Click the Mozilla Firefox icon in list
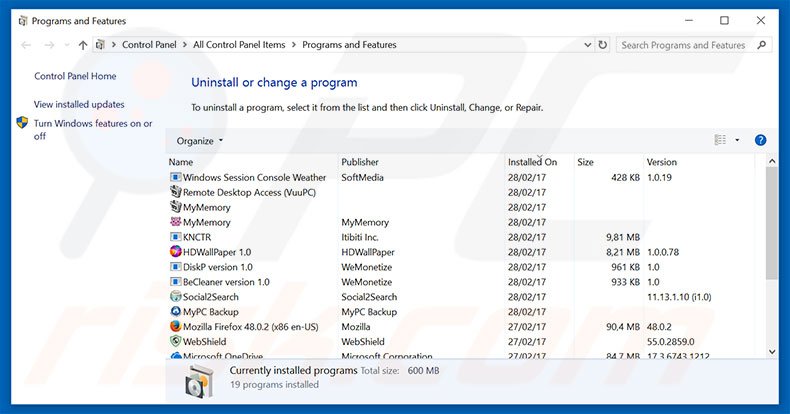 tap(175, 326)
